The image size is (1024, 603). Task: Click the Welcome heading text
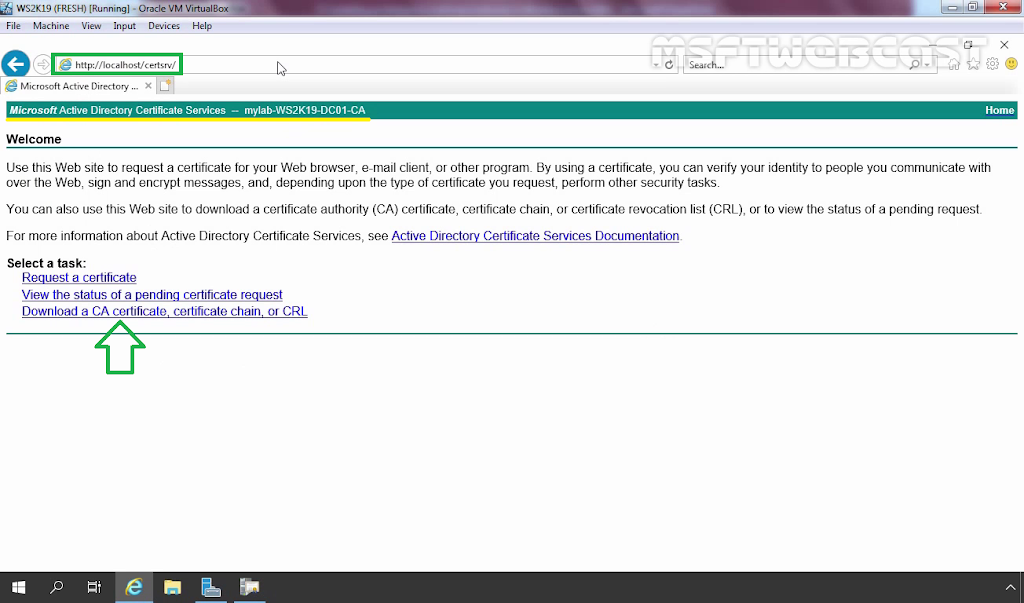click(x=34, y=139)
